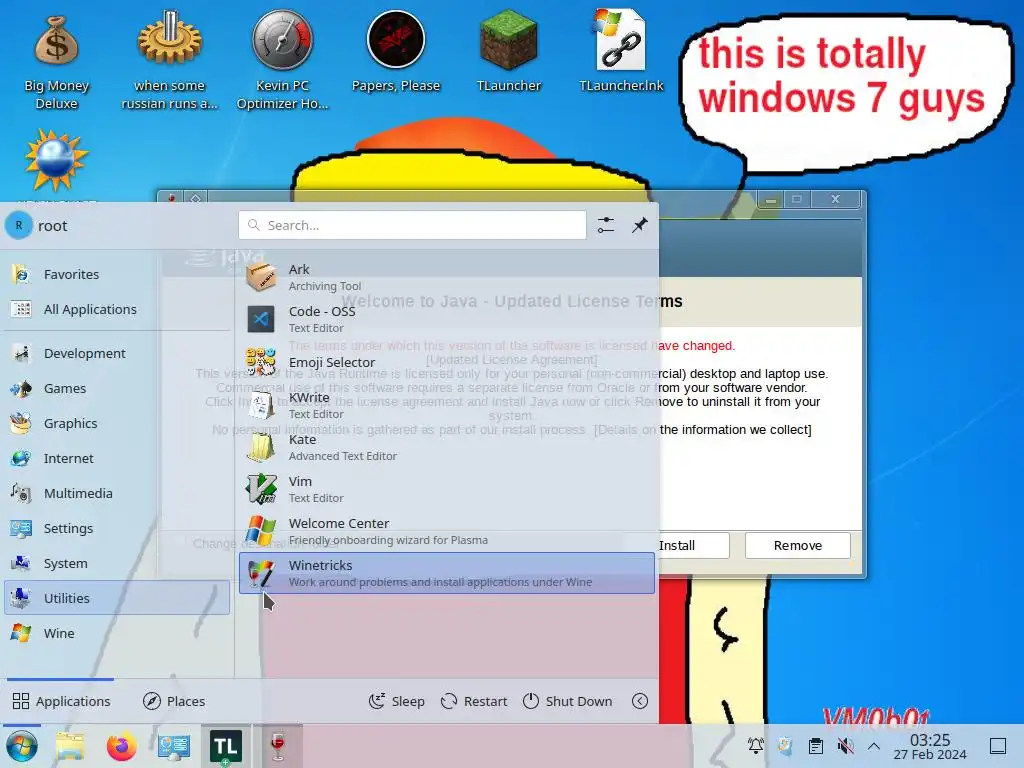
Task: Click muted volume tray icon
Action: pyautogui.click(x=845, y=746)
